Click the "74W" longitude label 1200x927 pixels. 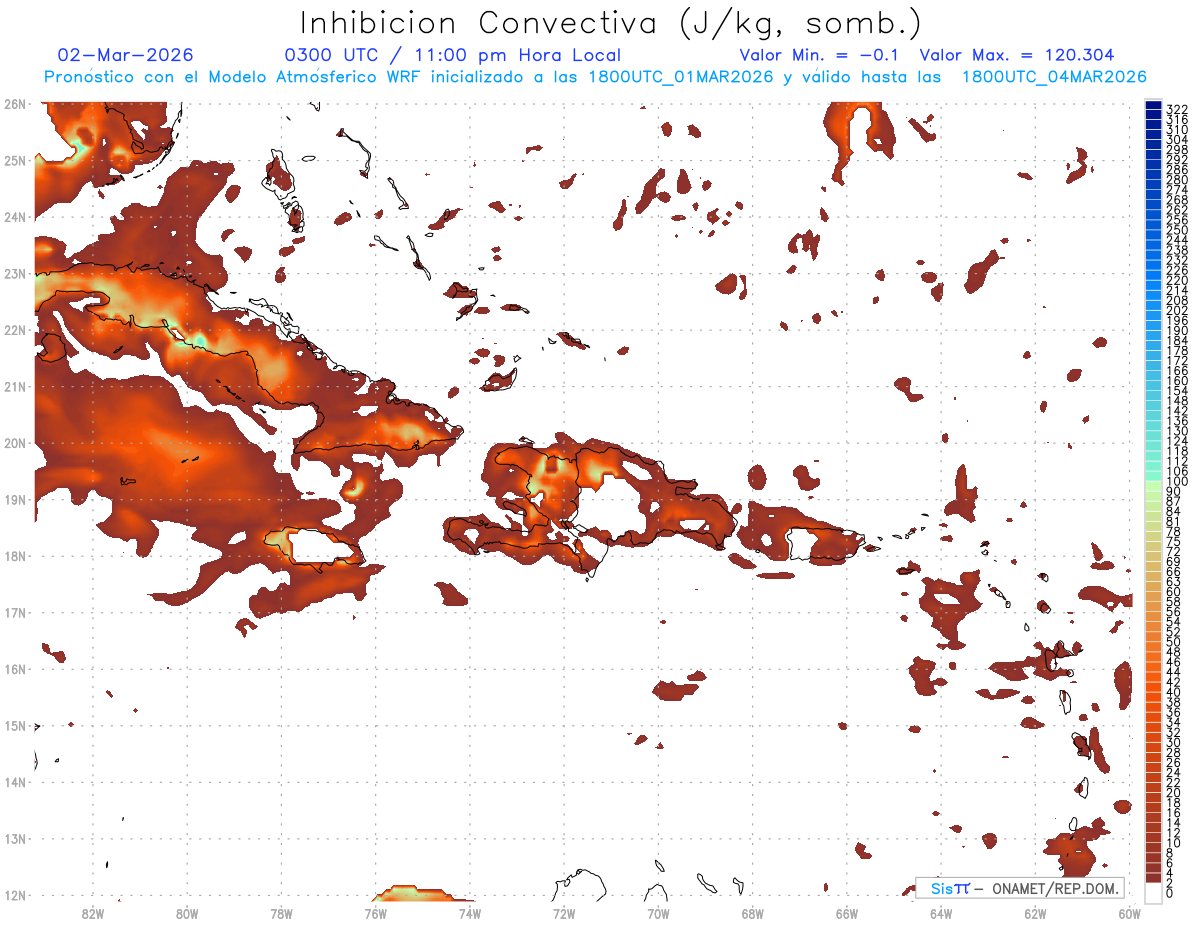click(470, 913)
